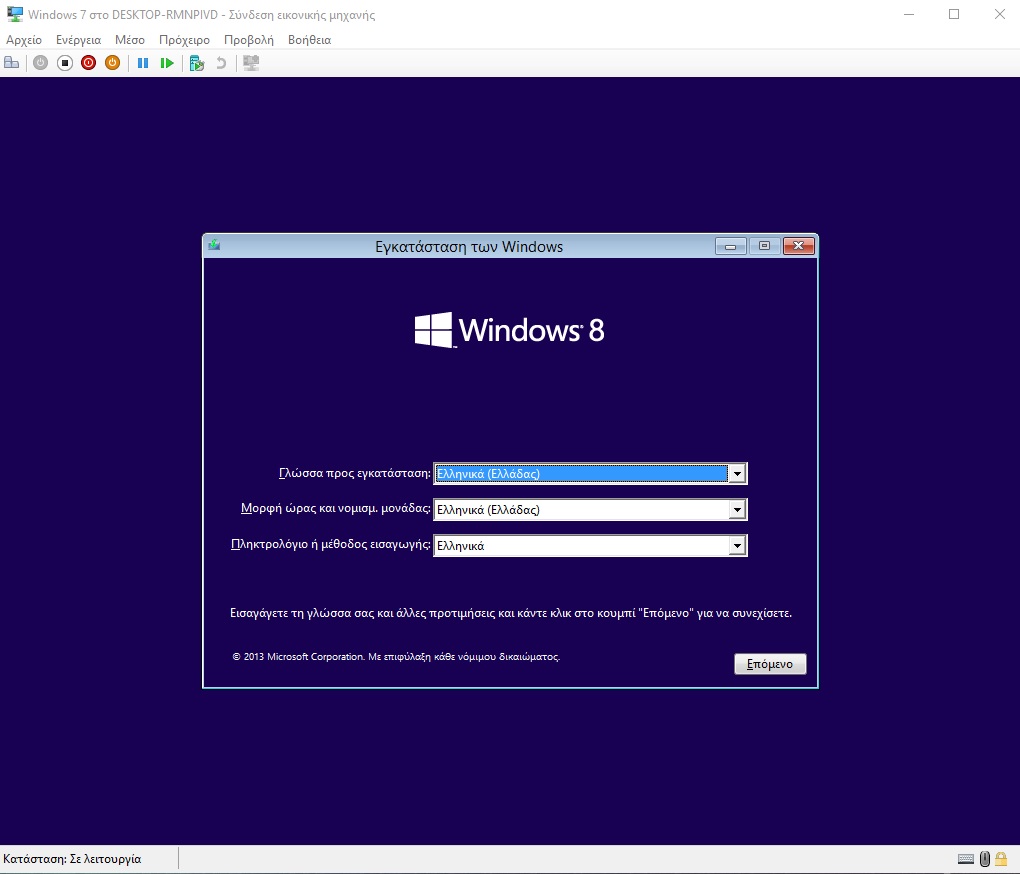Image resolution: width=1020 pixels, height=874 pixels.
Task: Click the Hyper-V window title icon
Action: (14, 14)
